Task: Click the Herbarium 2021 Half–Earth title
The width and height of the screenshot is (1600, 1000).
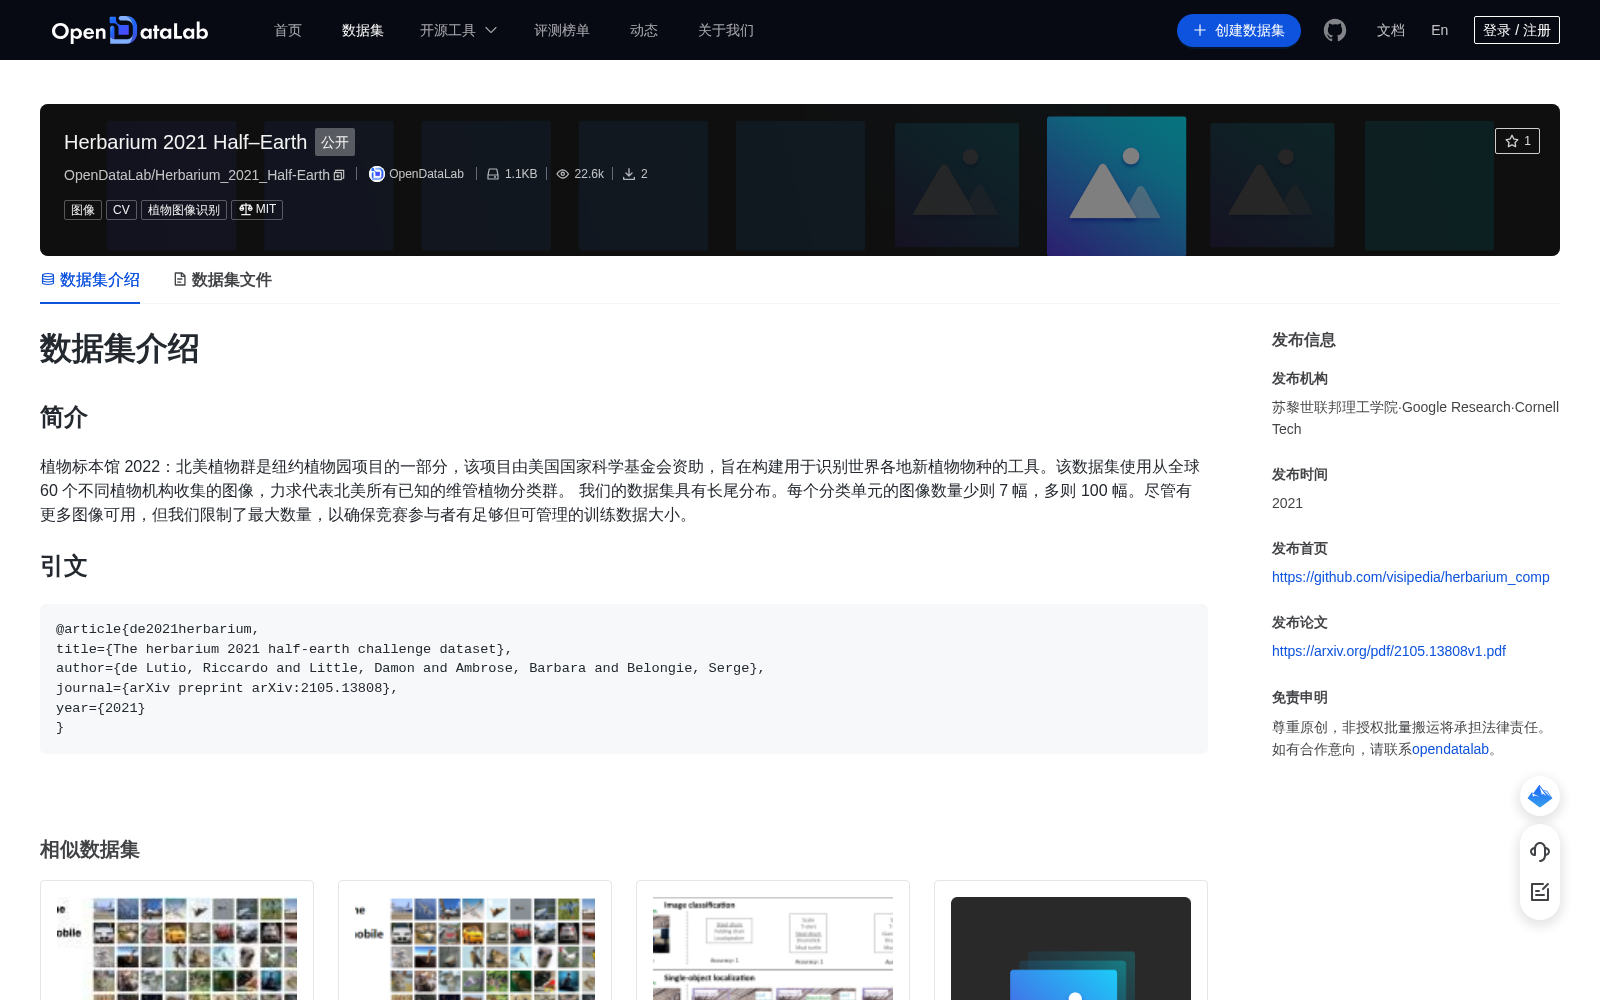Action: (185, 142)
